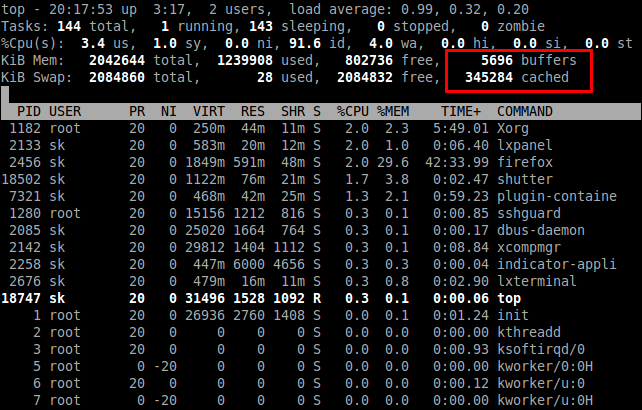Image resolution: width=642 pixels, height=410 pixels.
Task: Select the TIME+ column header
Action: [461, 111]
